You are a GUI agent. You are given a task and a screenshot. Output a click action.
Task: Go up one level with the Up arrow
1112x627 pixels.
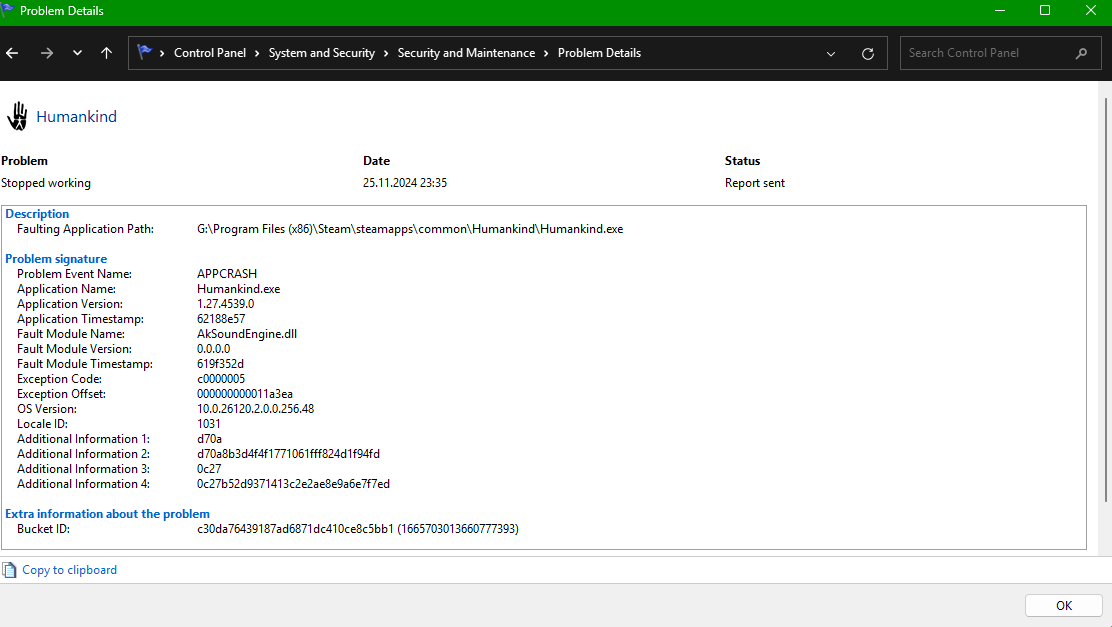pos(106,53)
